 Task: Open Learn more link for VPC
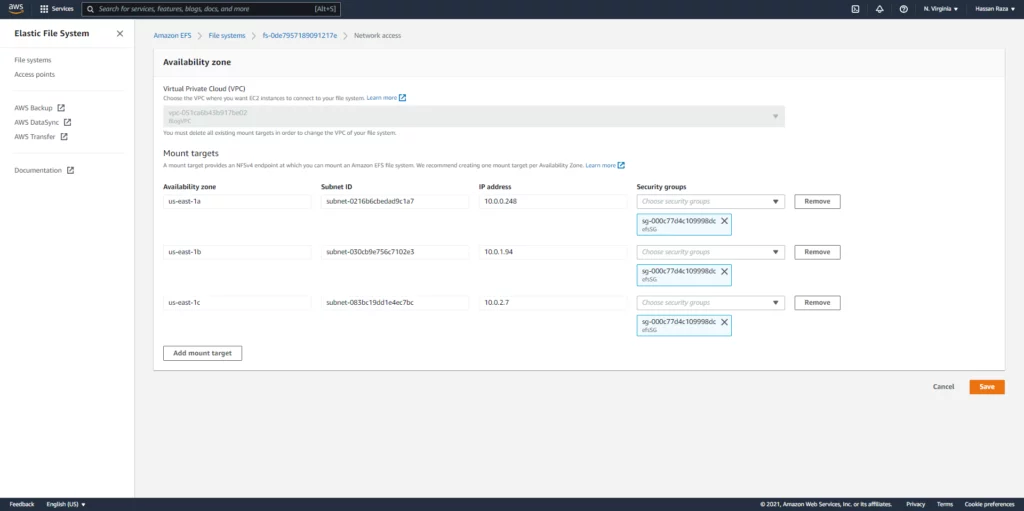386,97
